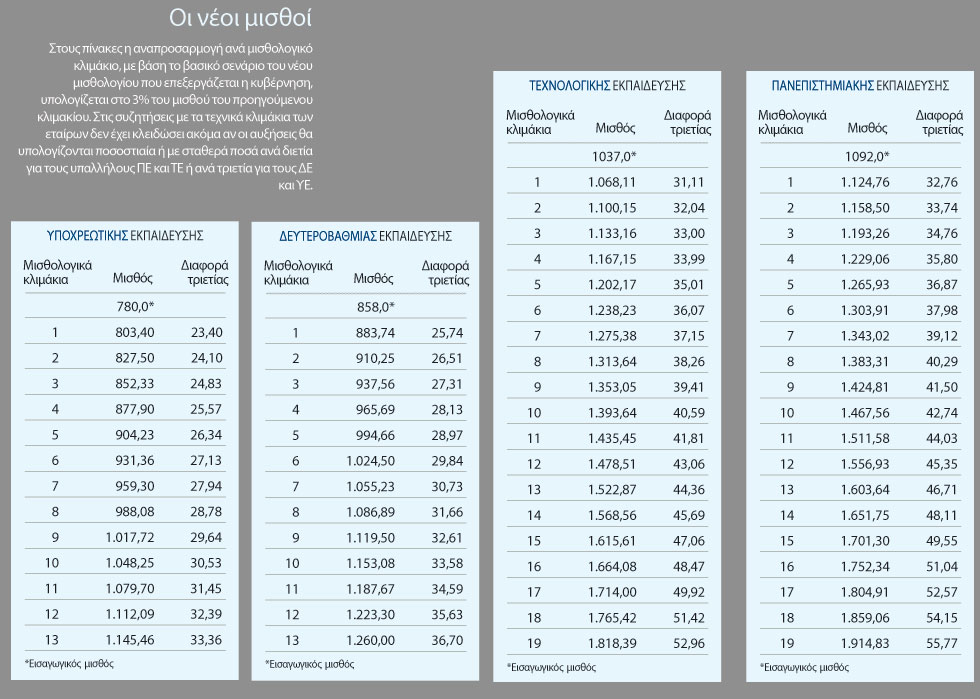Viewport: 980px width, 699px height.
Task: Click the Μισθολογικά κλιμάκια header in the compulsory table
Action: 58,273
